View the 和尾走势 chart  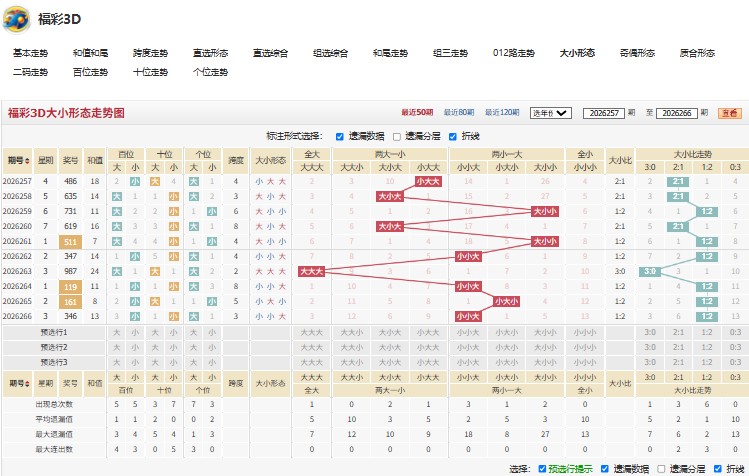390,53
